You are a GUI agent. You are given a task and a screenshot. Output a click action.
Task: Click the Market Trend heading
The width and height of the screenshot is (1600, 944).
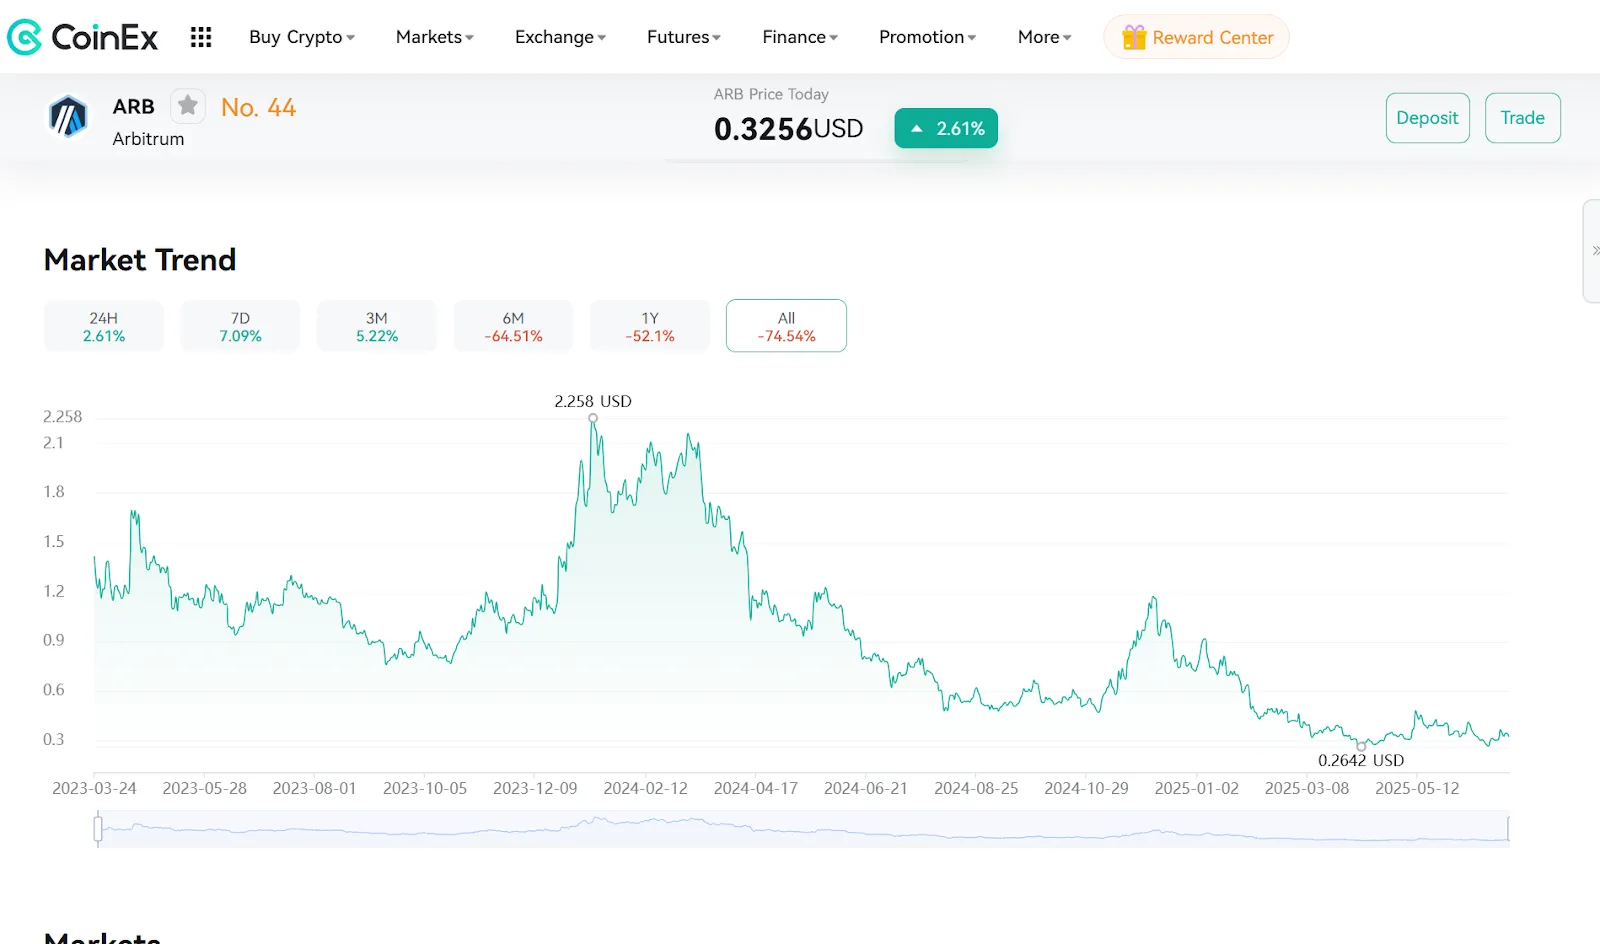140,260
